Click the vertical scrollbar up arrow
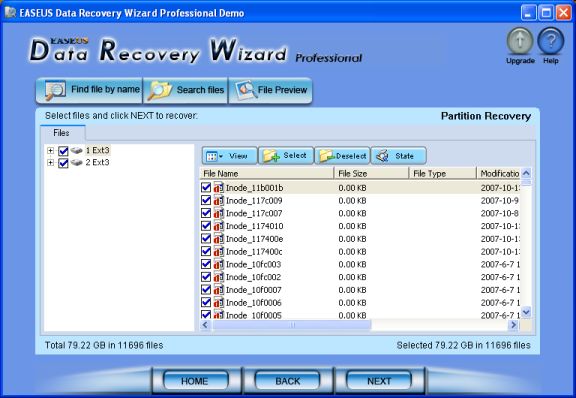576x398 pixels. (526, 173)
